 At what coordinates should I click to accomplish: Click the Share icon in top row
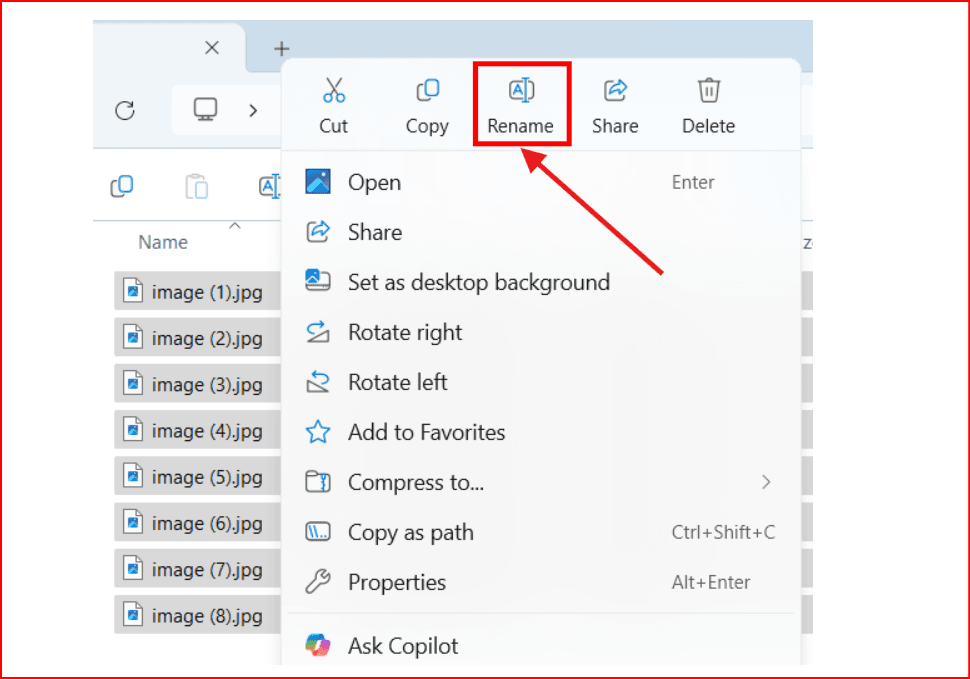click(615, 92)
